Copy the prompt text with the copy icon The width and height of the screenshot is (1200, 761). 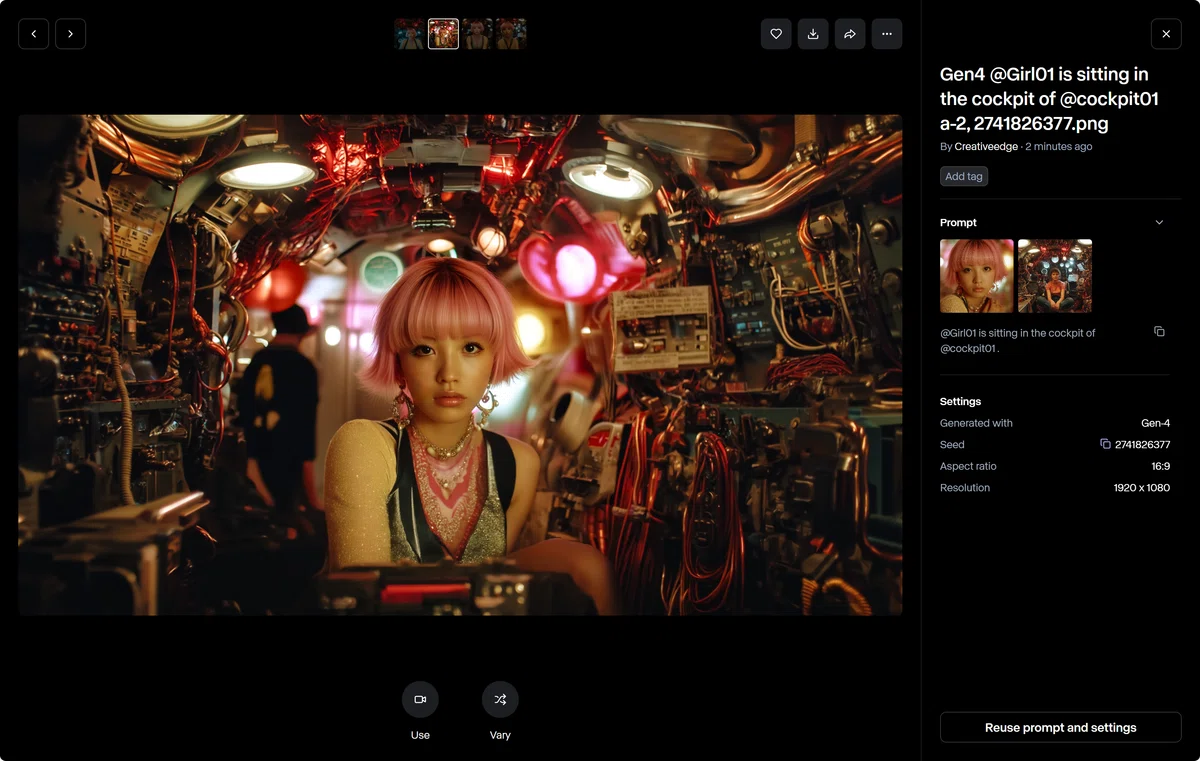tap(1159, 332)
